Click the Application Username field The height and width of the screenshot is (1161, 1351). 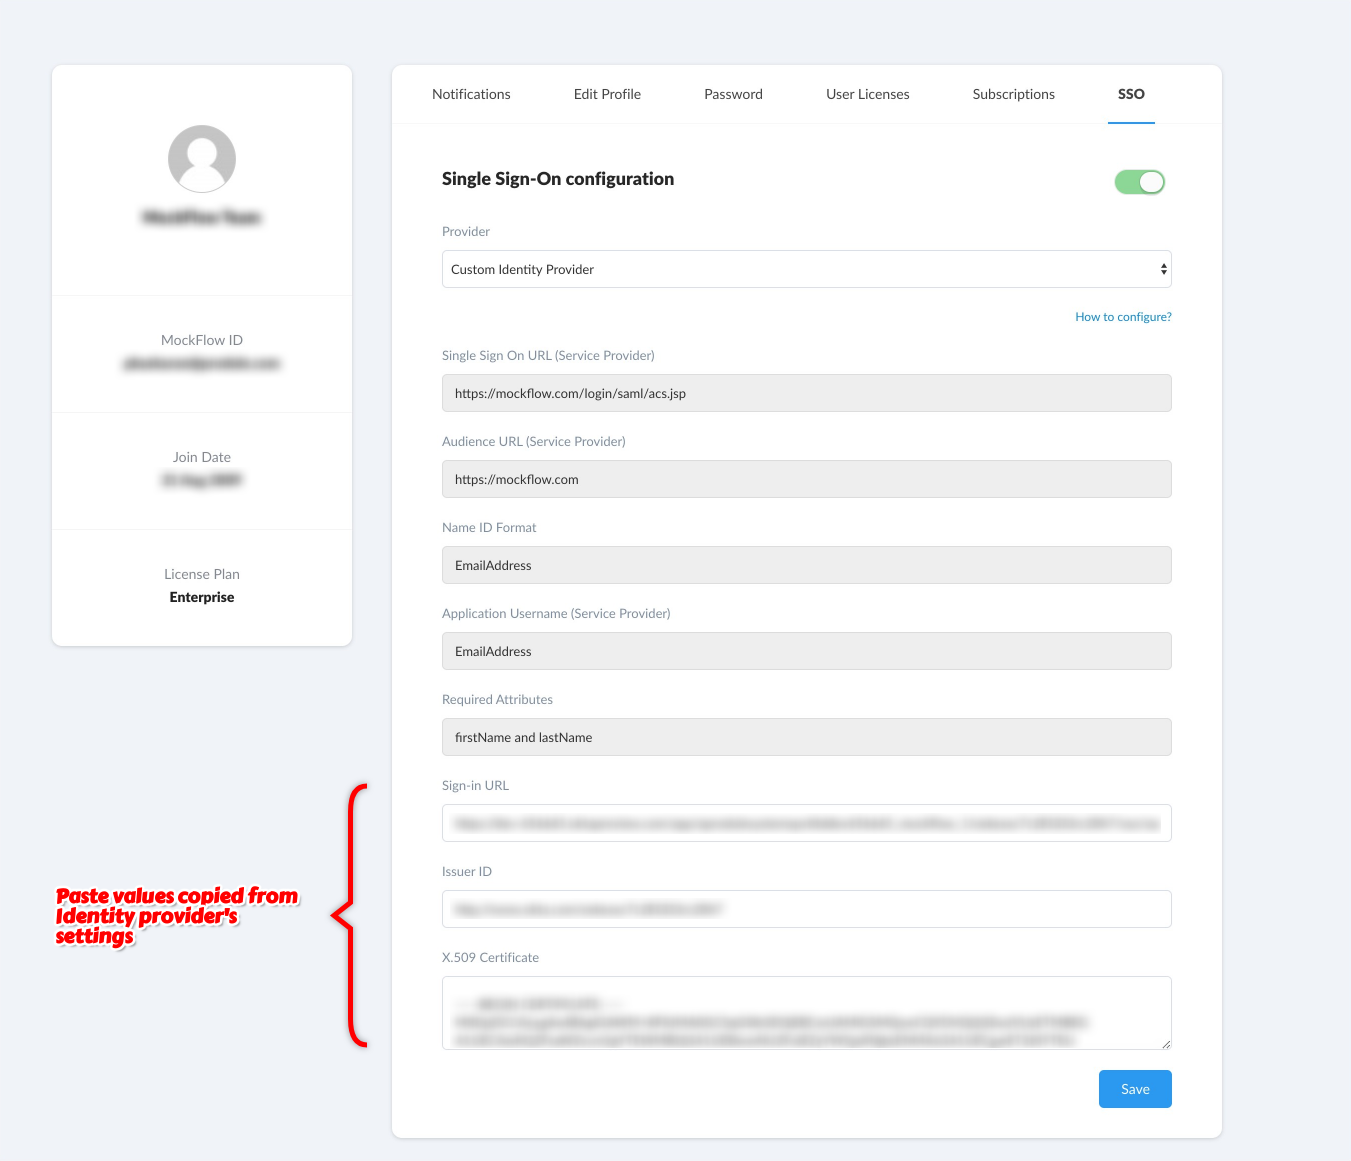coord(806,651)
